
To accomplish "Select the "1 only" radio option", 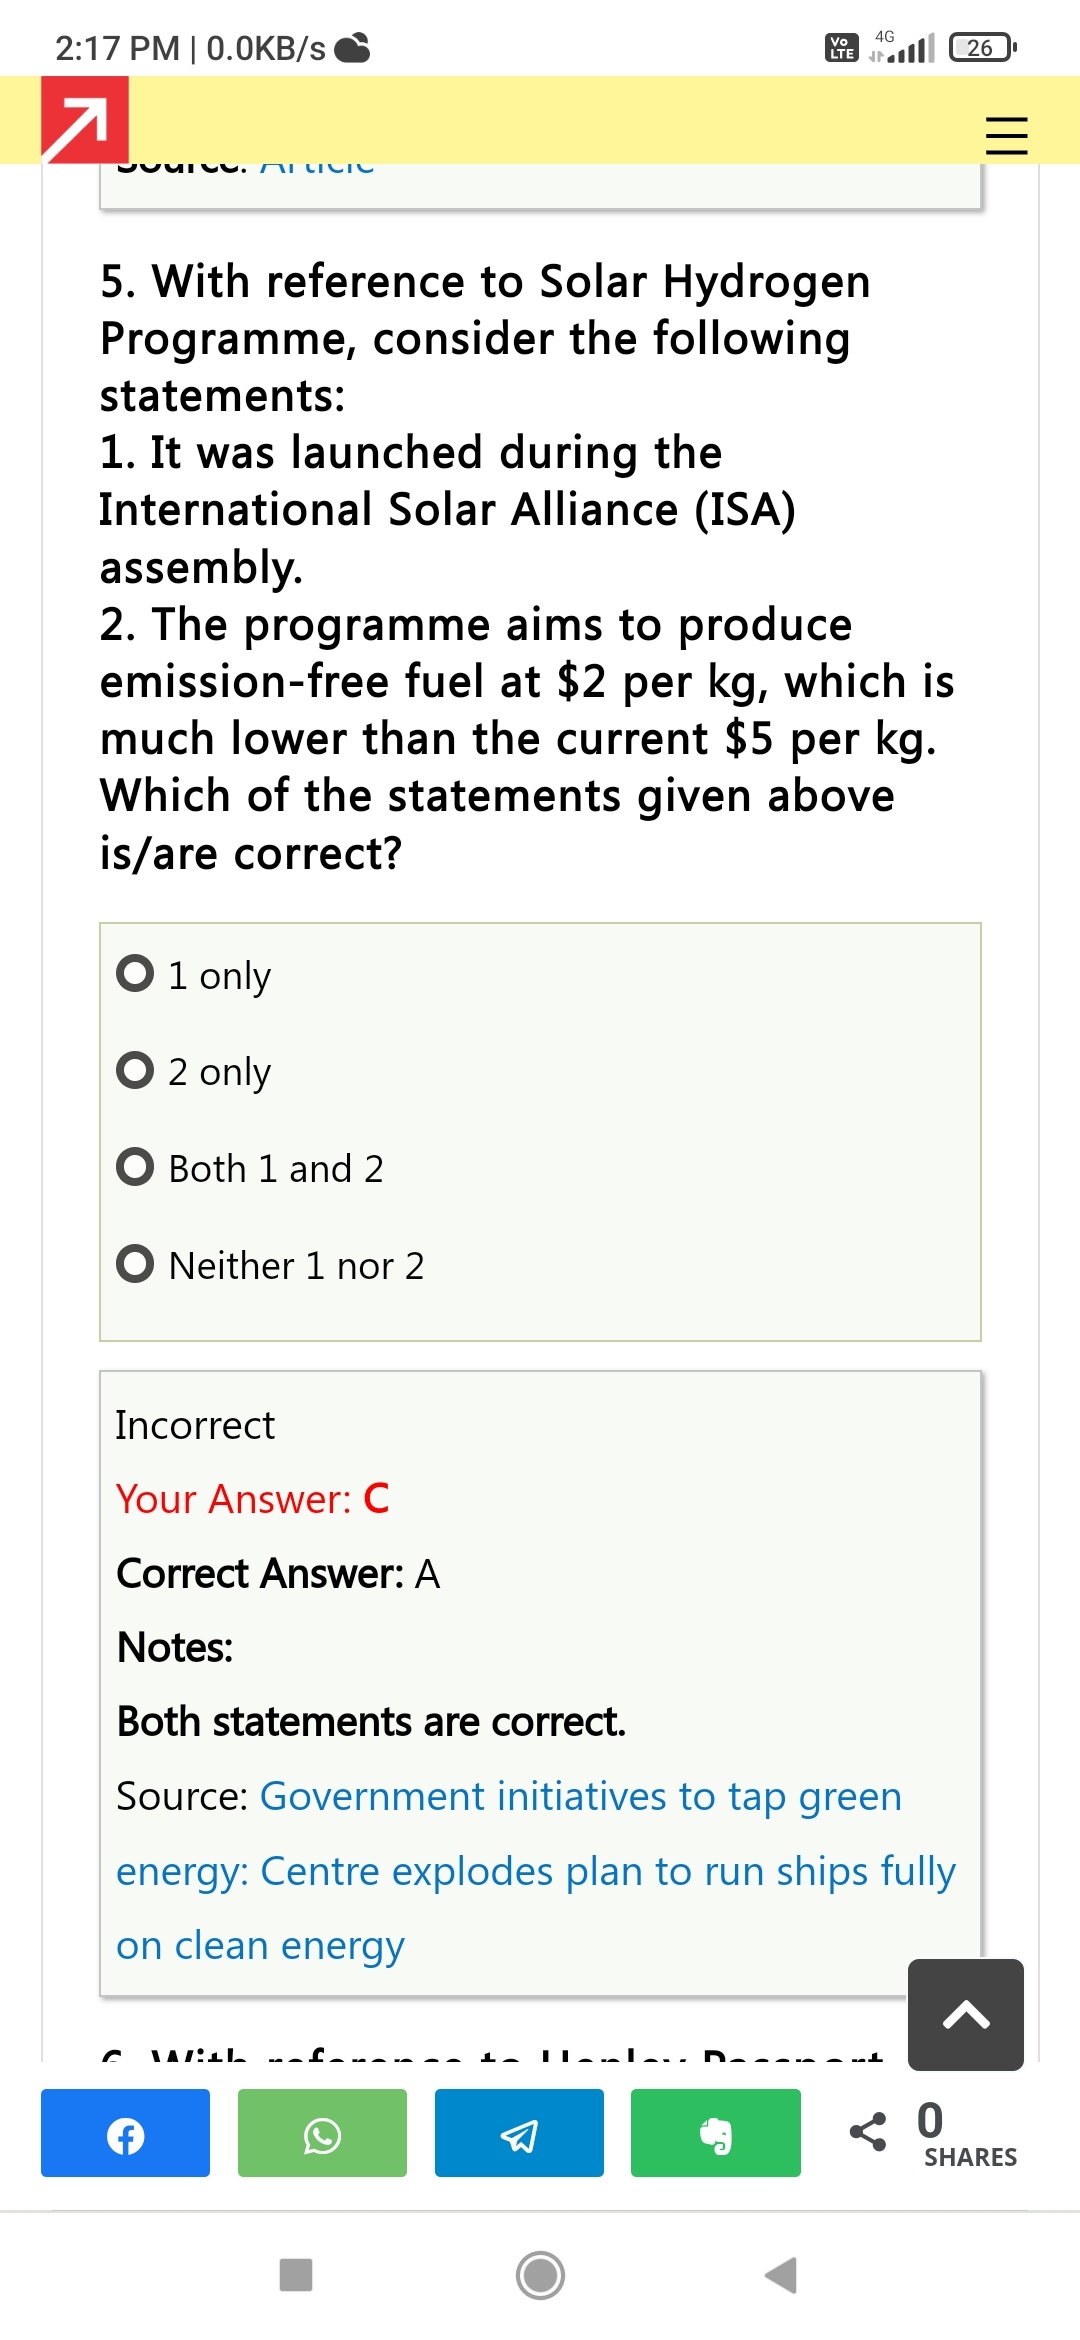I will tap(136, 974).
